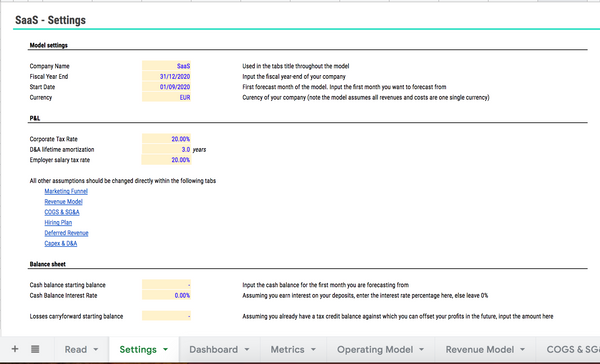Viewport: 600px width, 364px height.
Task: Expand Read tab dropdown arrow
Action: pyautogui.click(x=96, y=349)
